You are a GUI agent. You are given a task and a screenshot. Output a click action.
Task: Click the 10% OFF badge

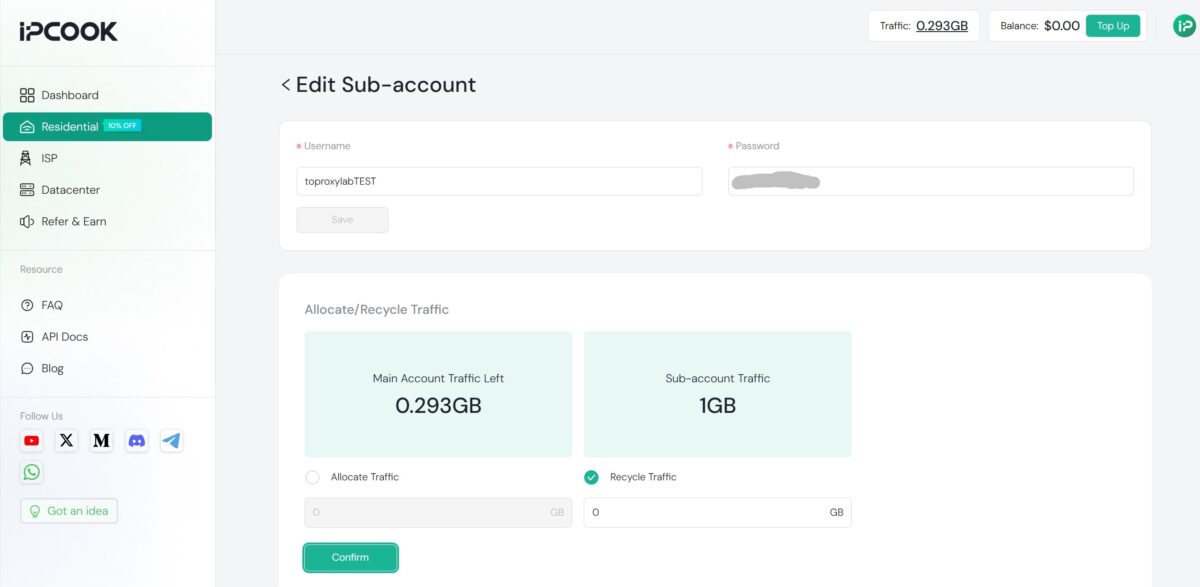[123, 126]
